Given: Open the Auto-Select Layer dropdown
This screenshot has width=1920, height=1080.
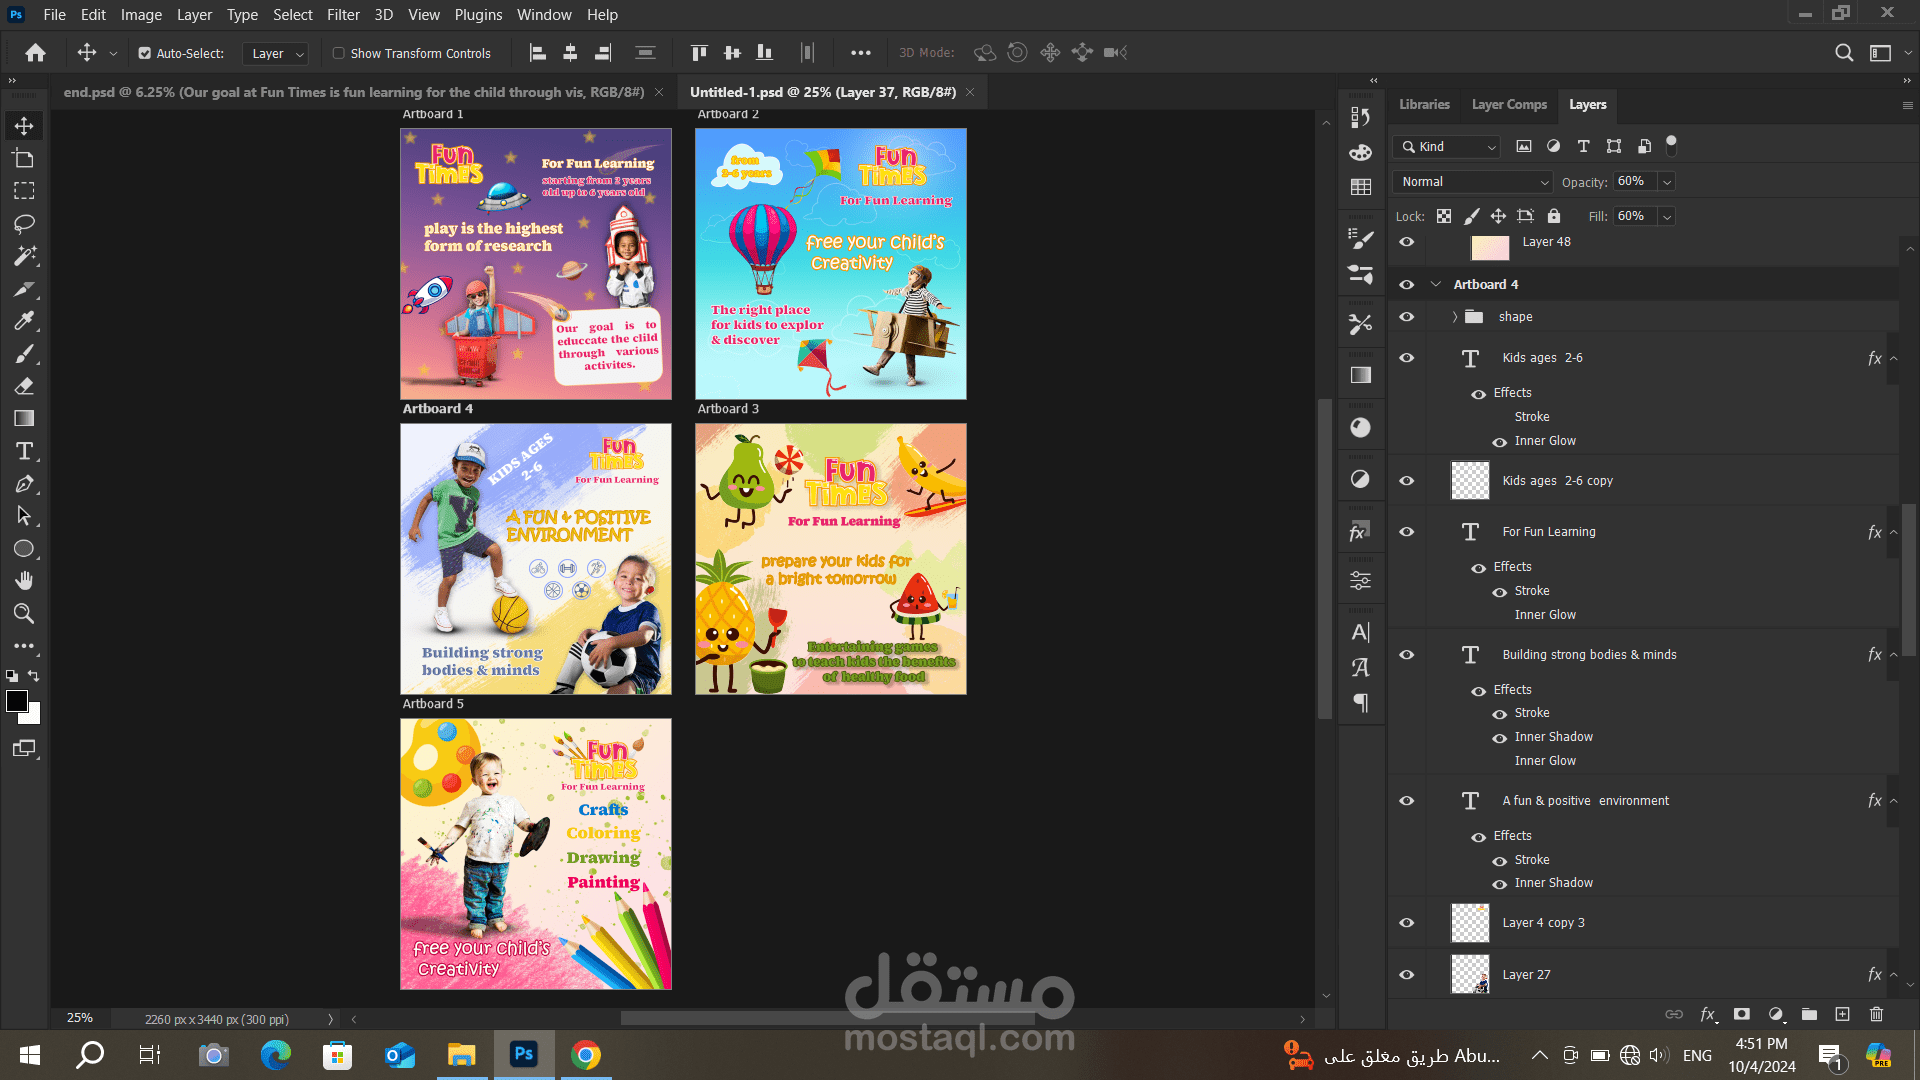Looking at the screenshot, I should click(277, 53).
